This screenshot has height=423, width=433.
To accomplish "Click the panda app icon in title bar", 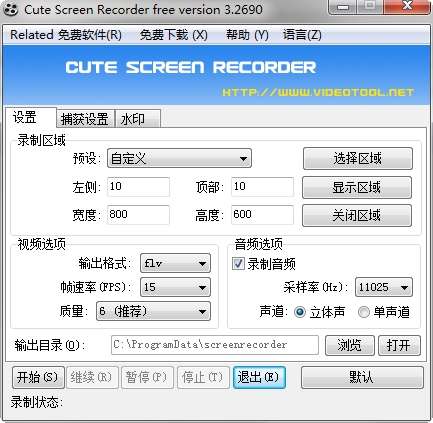I will click(x=11, y=10).
